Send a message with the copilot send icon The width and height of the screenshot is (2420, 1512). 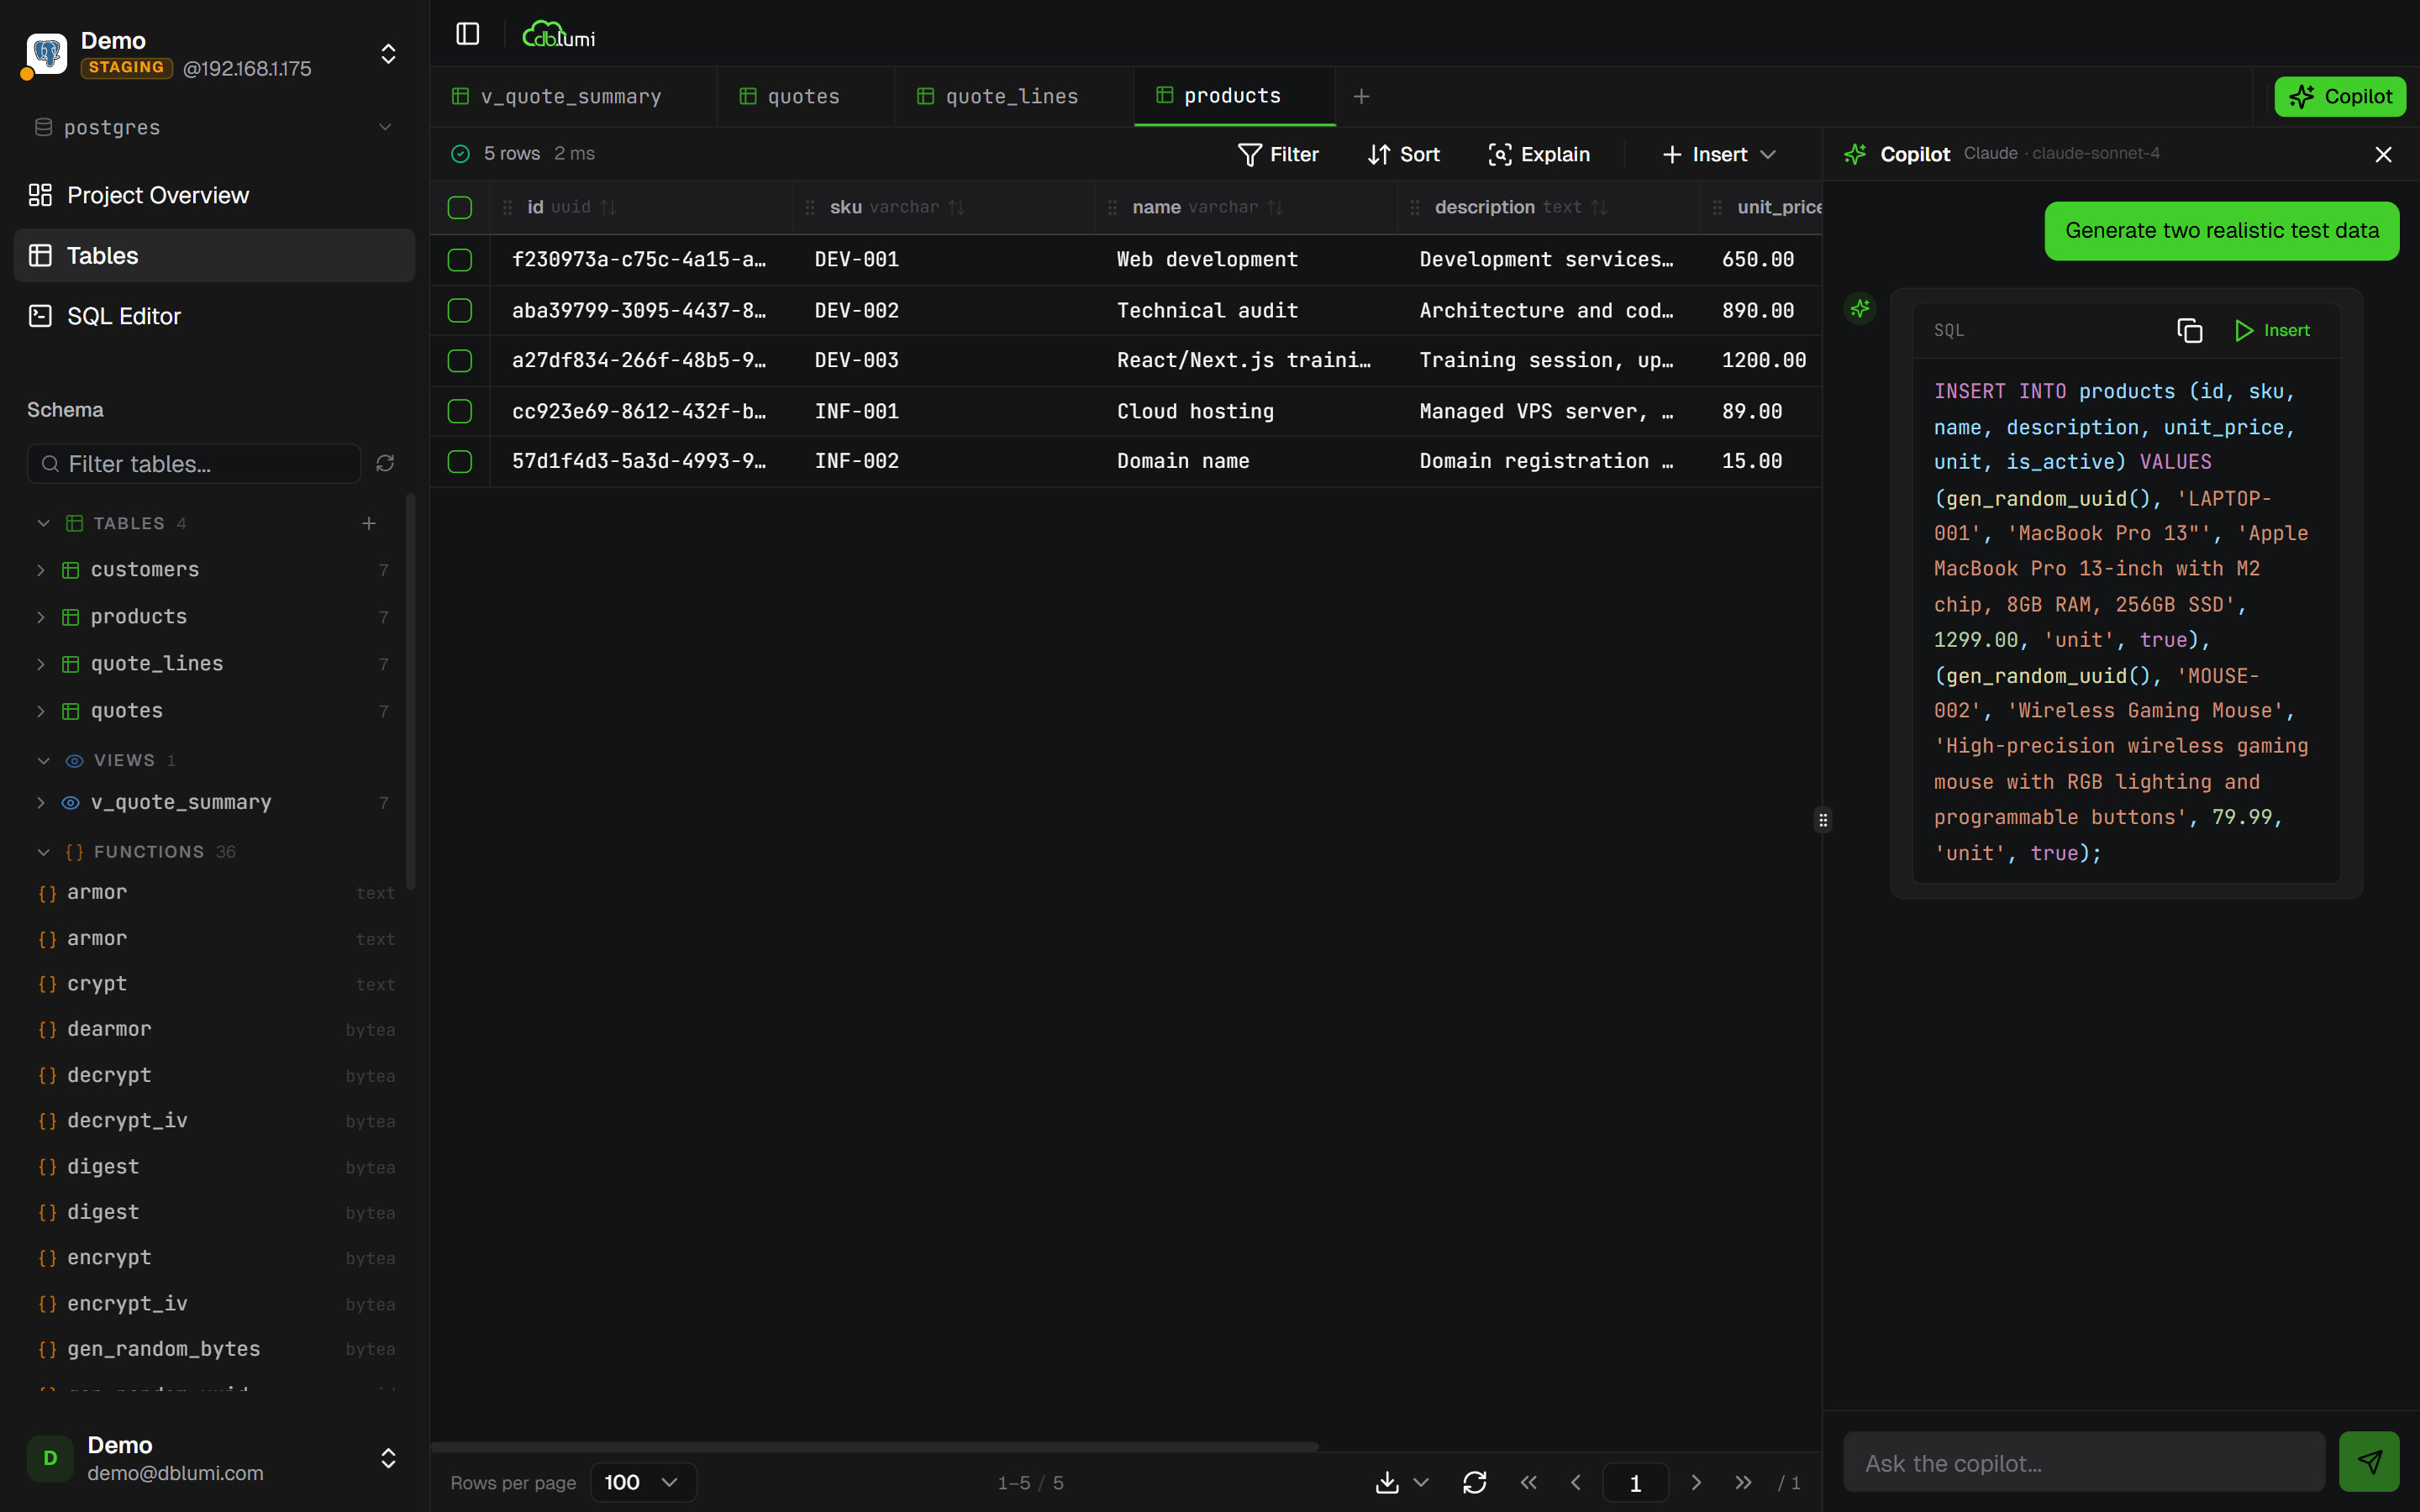2369,1460
